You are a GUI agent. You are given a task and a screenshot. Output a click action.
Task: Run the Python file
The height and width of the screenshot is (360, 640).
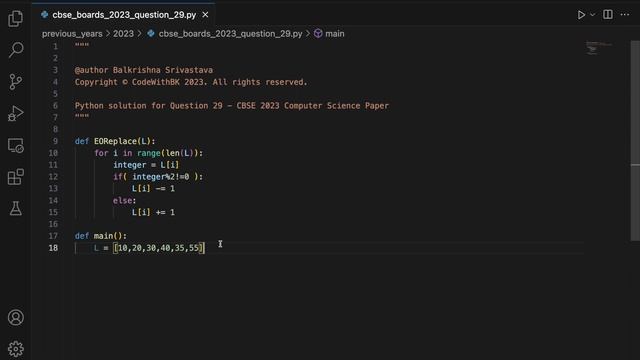coord(581,15)
